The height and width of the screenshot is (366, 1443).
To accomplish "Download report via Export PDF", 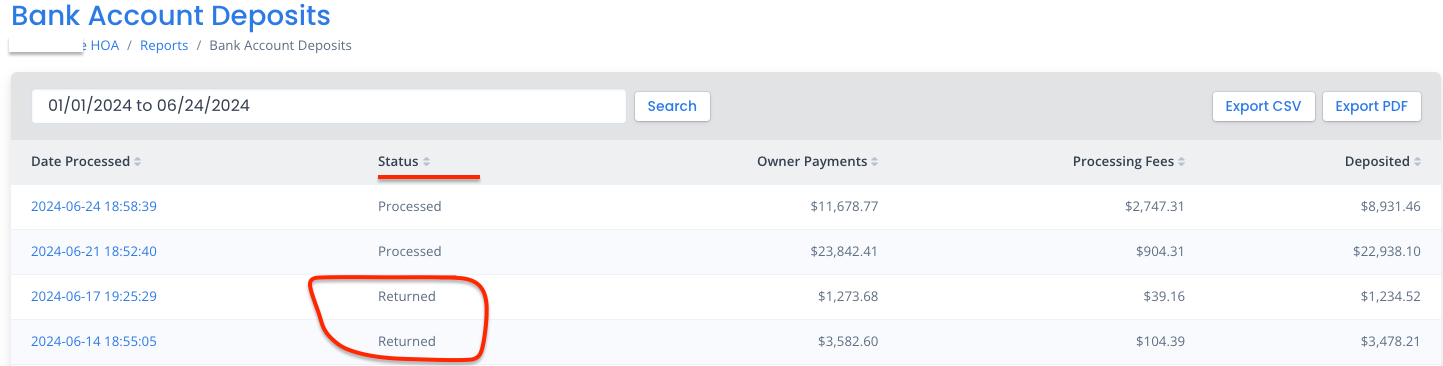I will coord(1371,106).
